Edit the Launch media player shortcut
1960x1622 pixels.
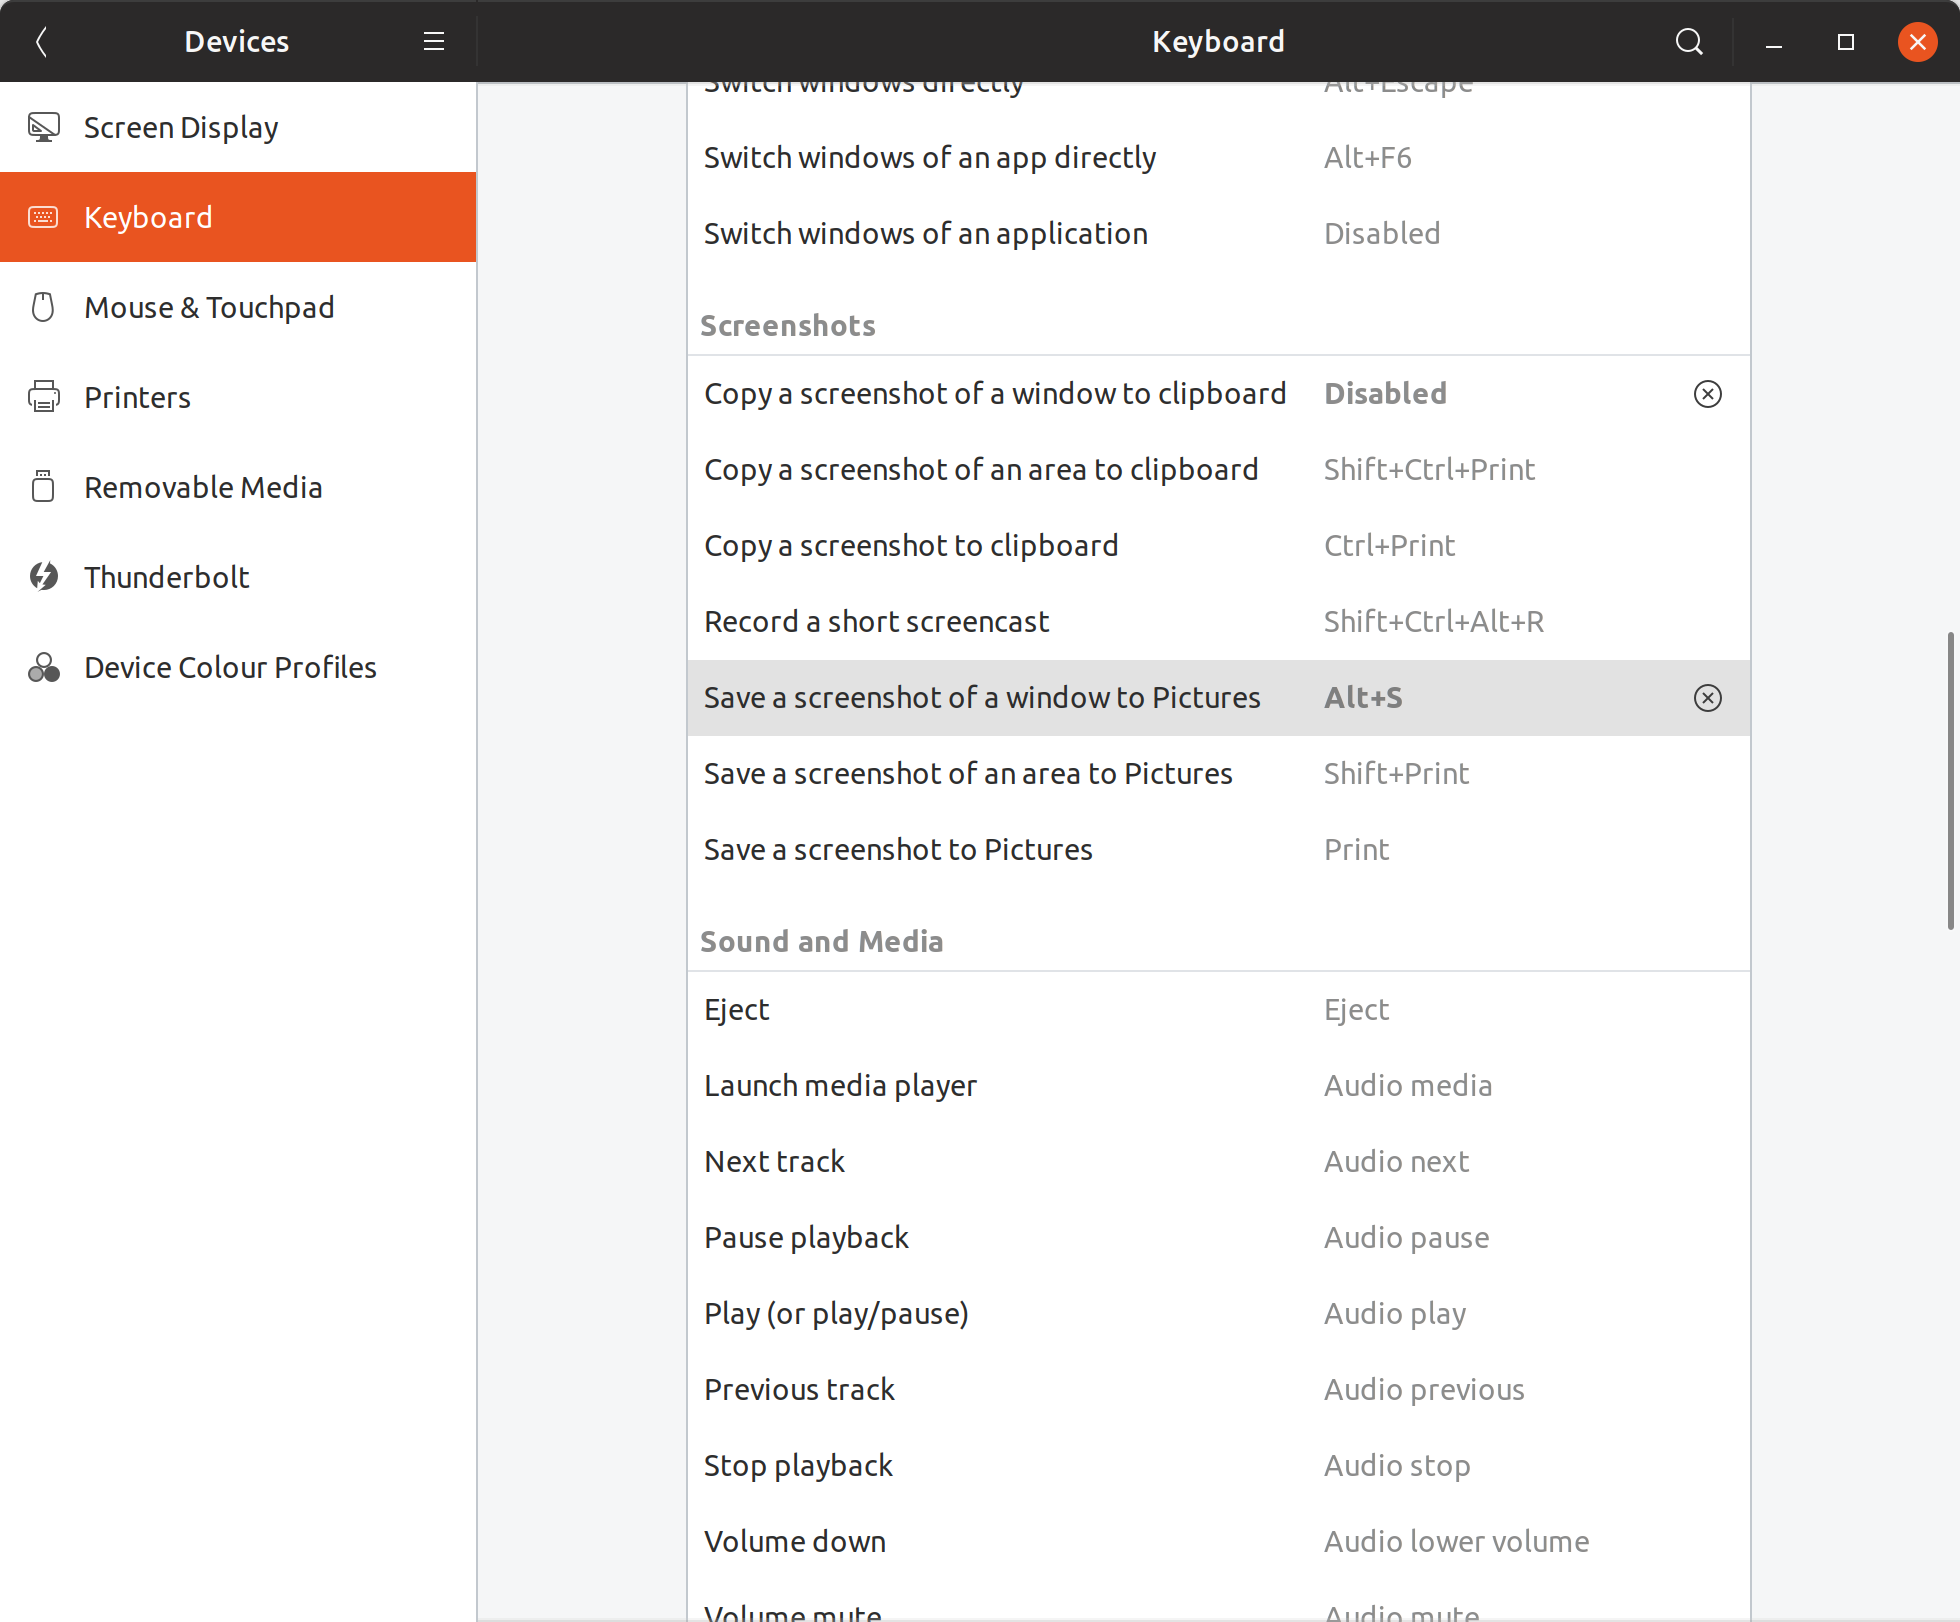pyautogui.click(x=1219, y=1086)
